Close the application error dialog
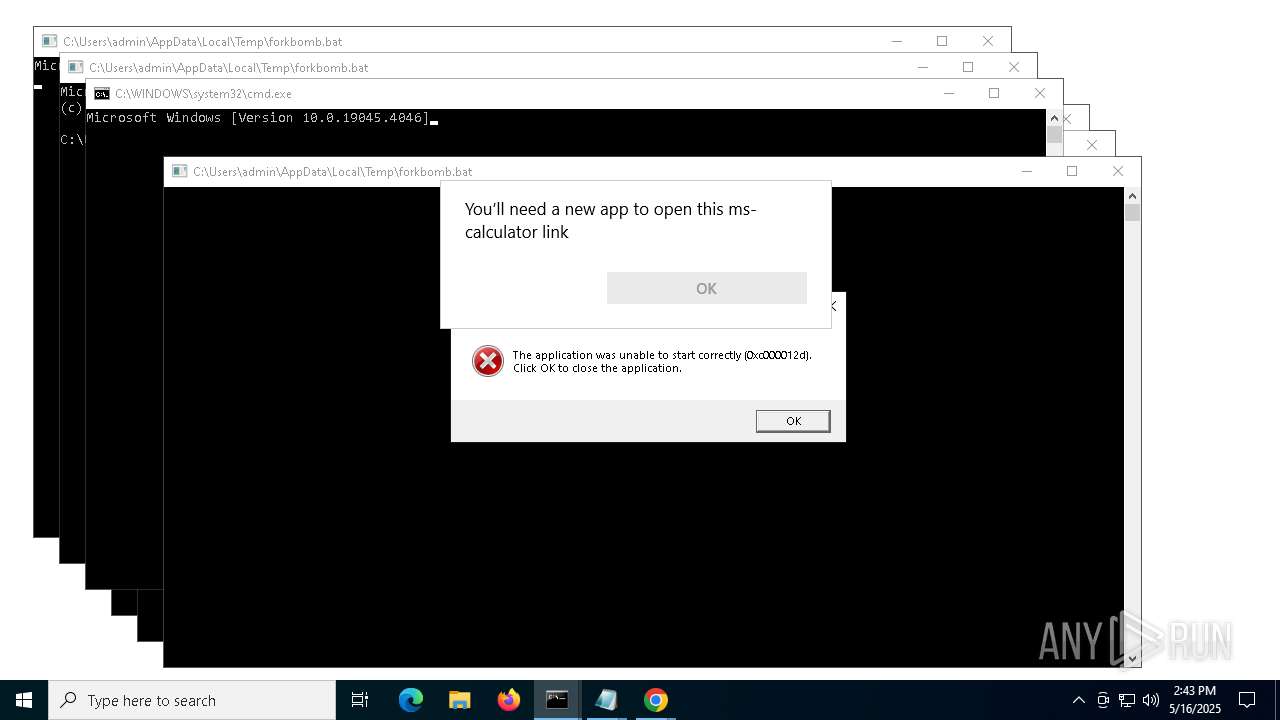 click(834, 306)
